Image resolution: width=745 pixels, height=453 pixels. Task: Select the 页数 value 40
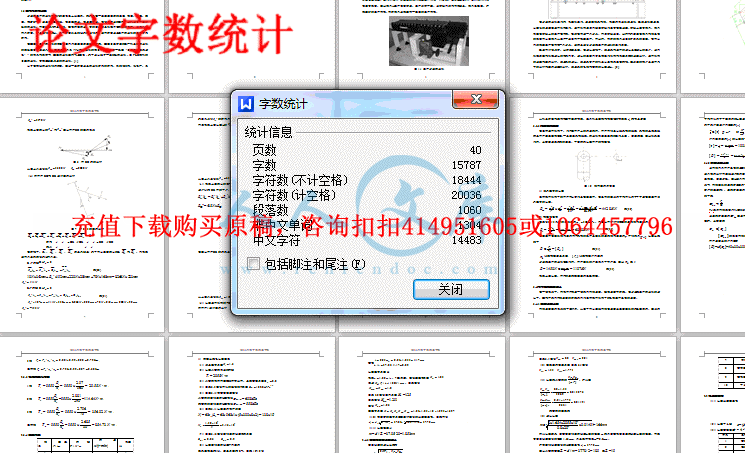pos(476,150)
